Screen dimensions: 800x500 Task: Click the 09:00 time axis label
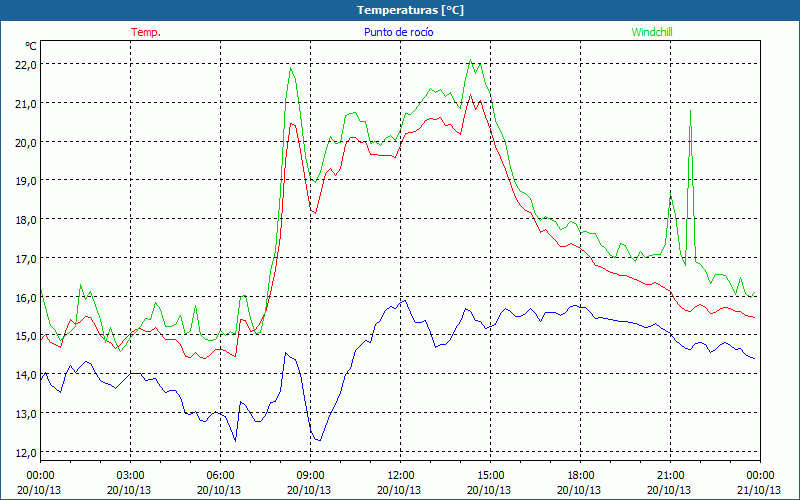click(x=310, y=475)
